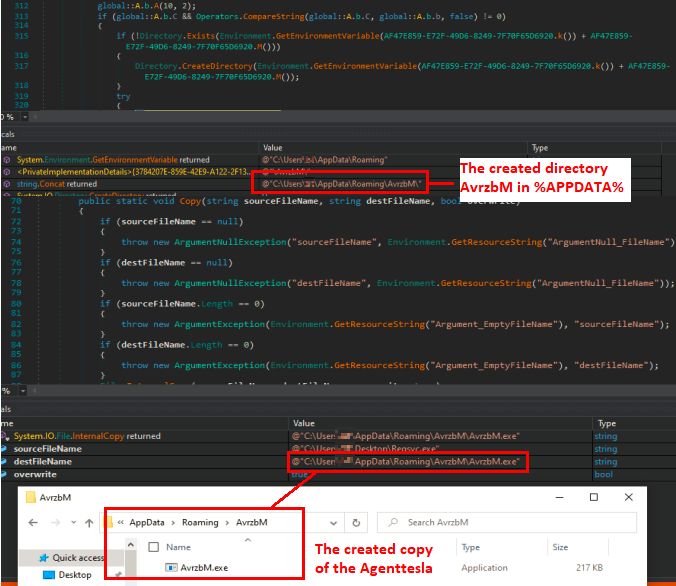Expand the address bar history dropdown
This screenshot has height=586, width=676.
(x=333, y=523)
